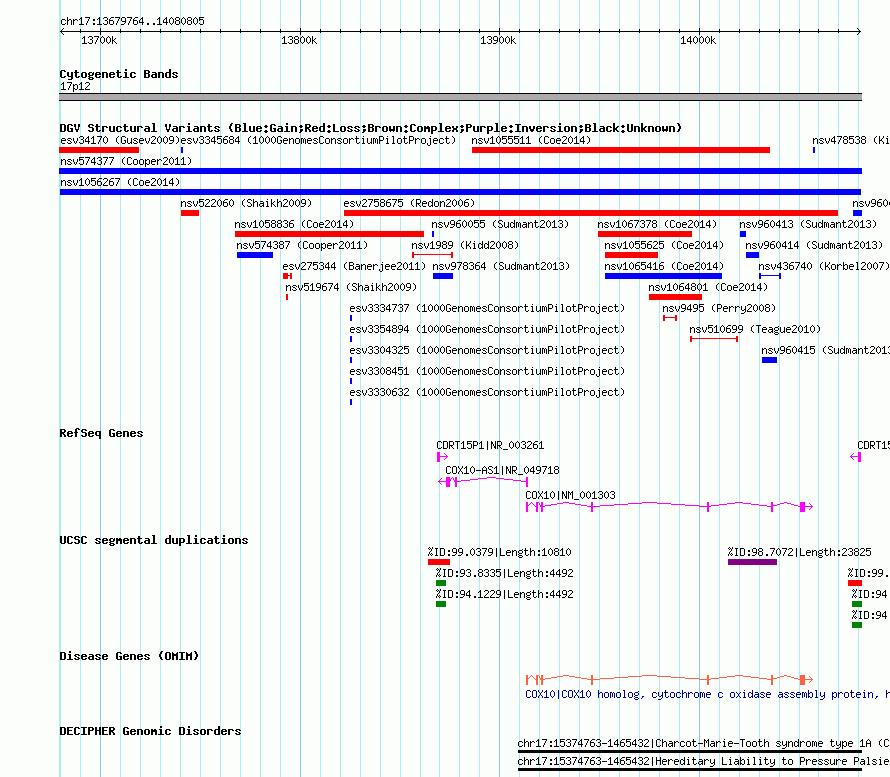Click the nsv510699 (Teague2010) red span
This screenshot has width=890, height=777.
[714, 339]
